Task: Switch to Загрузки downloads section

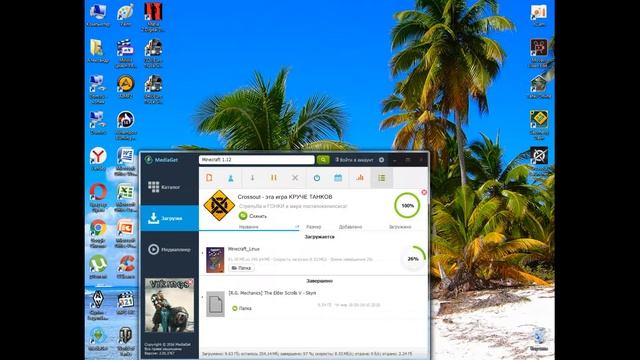Action: click(170, 218)
